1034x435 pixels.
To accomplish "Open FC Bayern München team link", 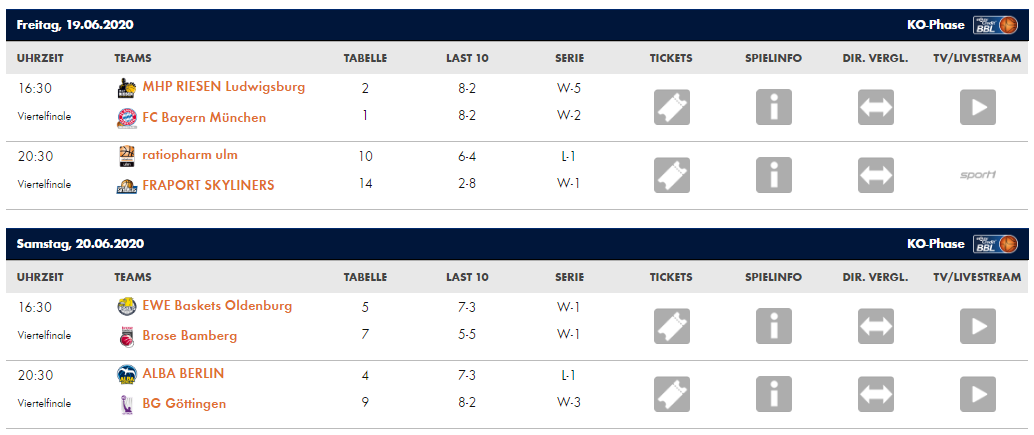I will click(204, 117).
